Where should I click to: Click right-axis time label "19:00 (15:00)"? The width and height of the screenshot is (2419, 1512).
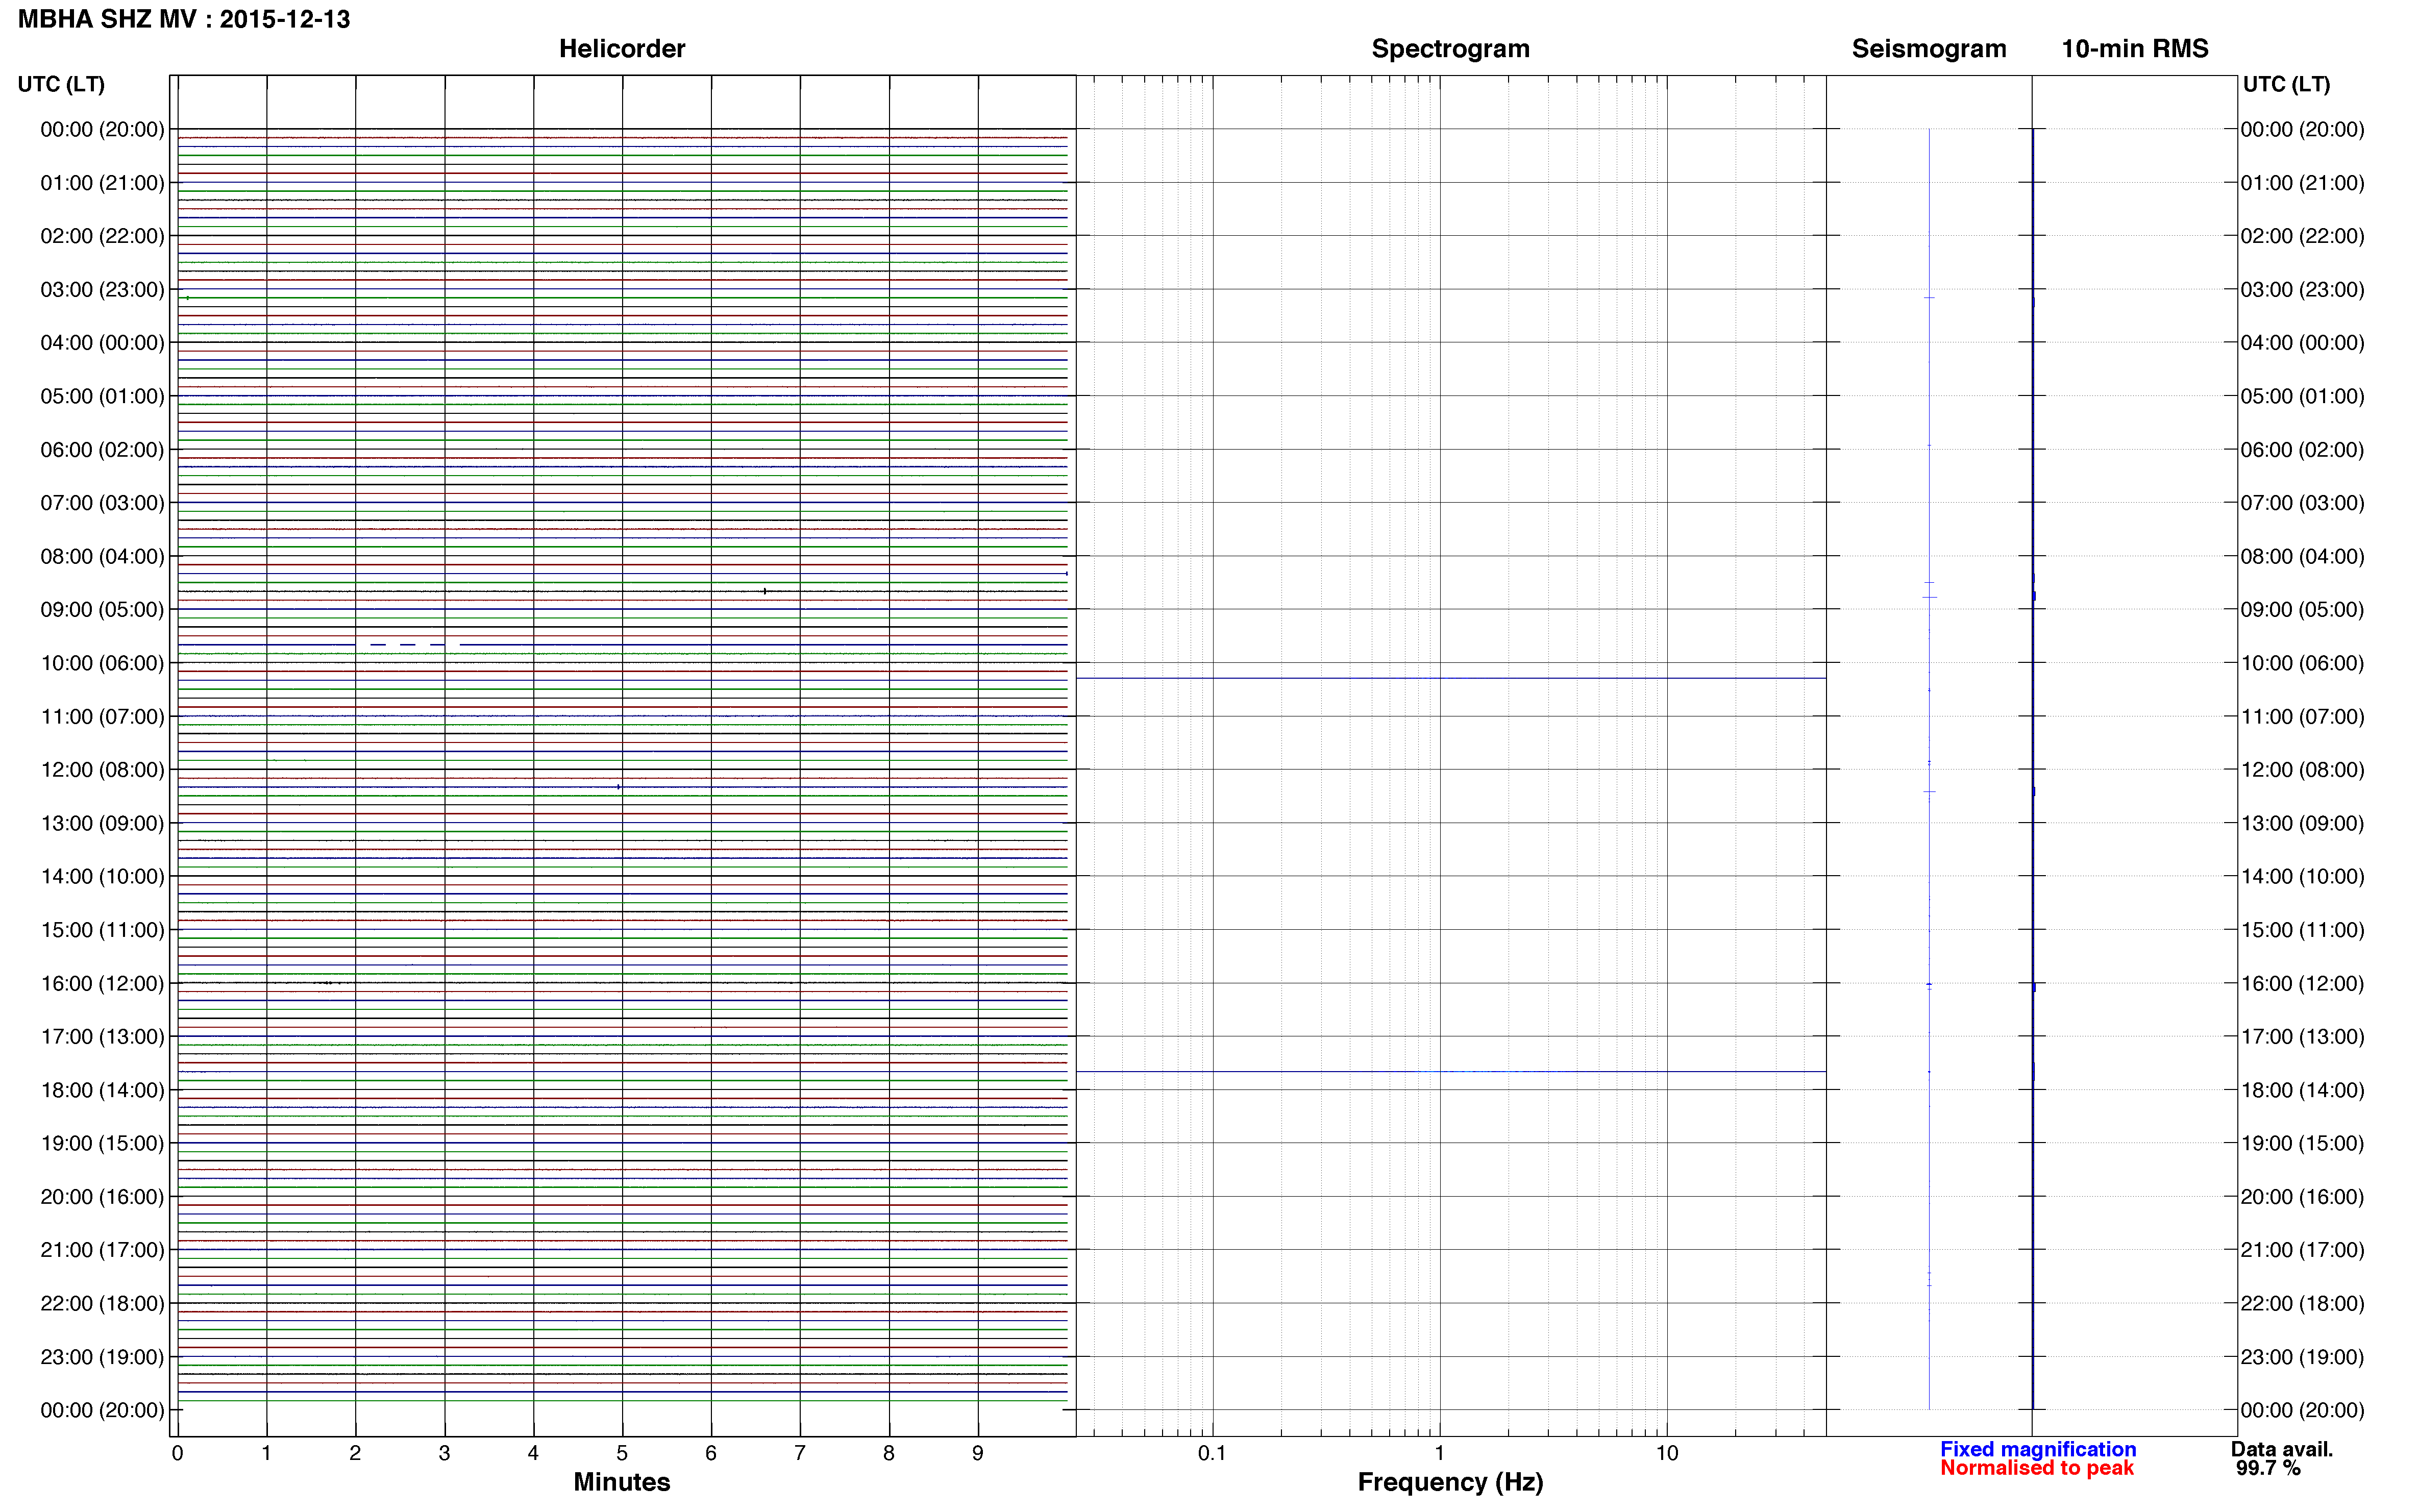coord(2302,1143)
